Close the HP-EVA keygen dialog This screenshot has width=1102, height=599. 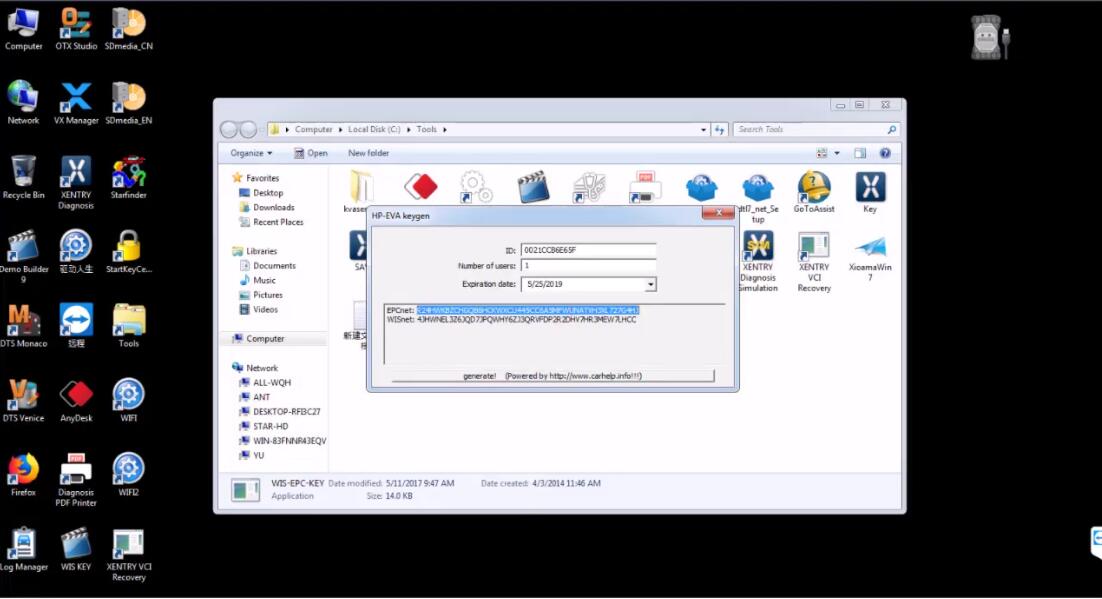718,213
